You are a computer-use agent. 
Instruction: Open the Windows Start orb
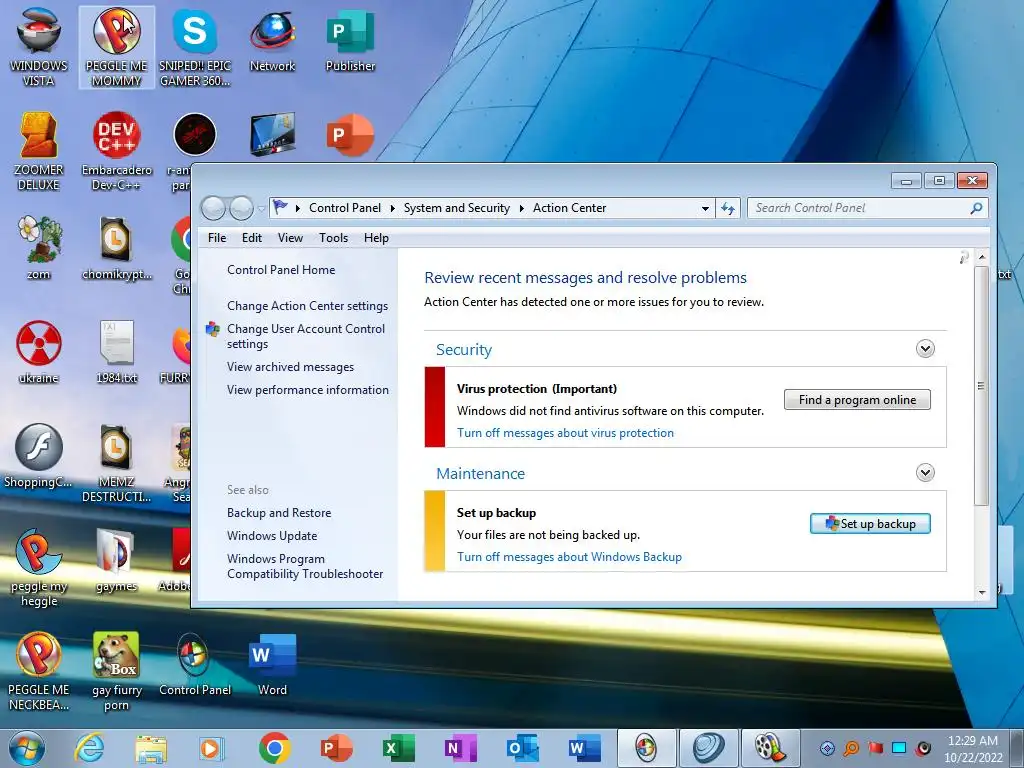[x=27, y=748]
